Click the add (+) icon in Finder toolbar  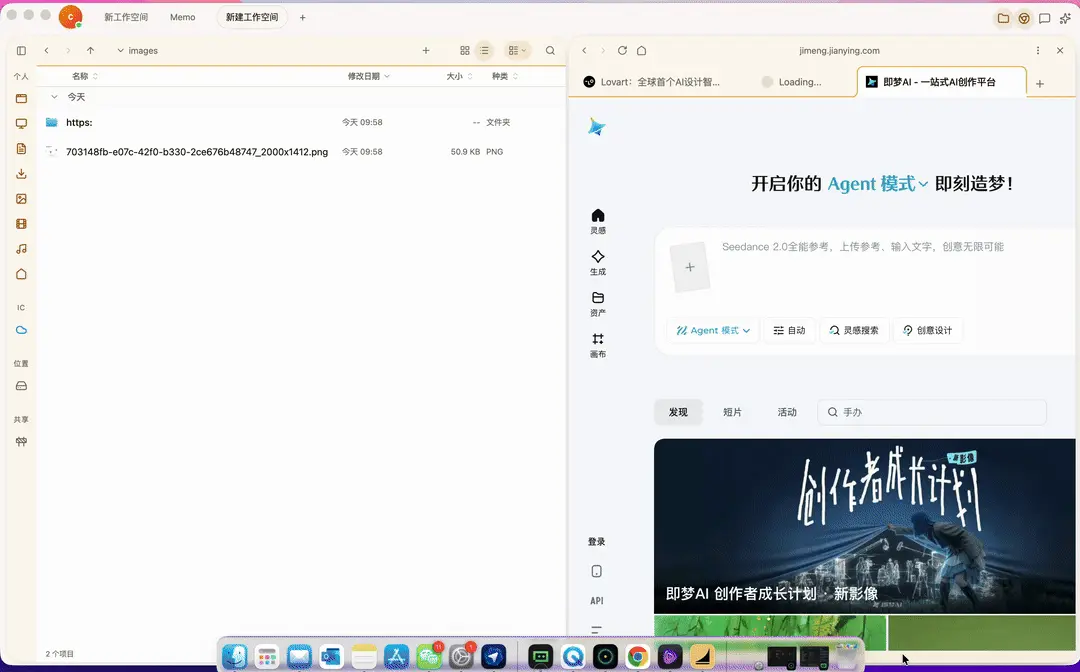425,50
